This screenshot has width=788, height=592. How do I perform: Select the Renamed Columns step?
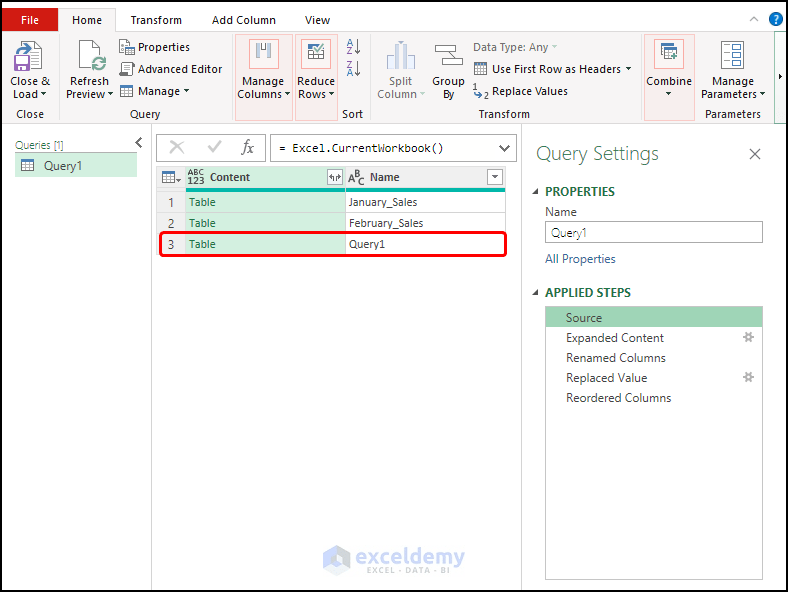pos(654,358)
